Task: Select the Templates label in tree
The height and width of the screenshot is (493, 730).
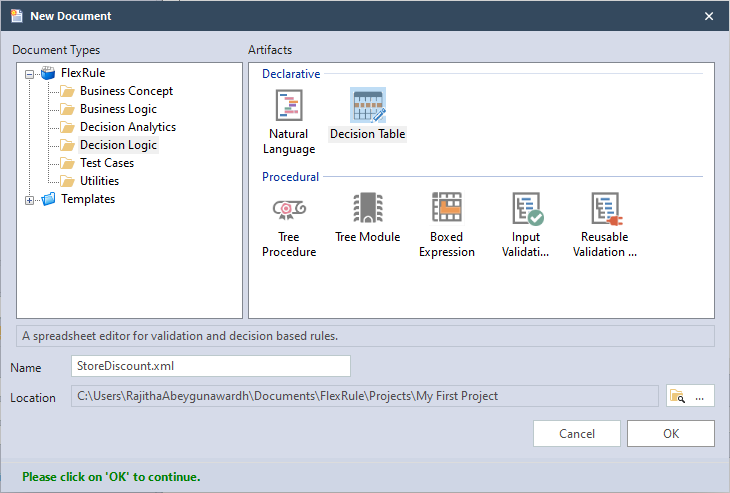Action: (88, 199)
